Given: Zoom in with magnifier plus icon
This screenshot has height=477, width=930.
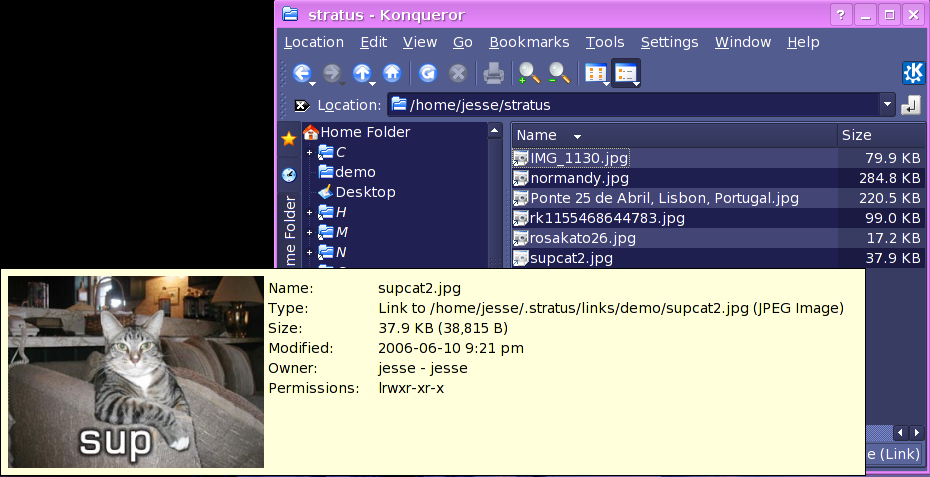Looking at the screenshot, I should click(529, 73).
